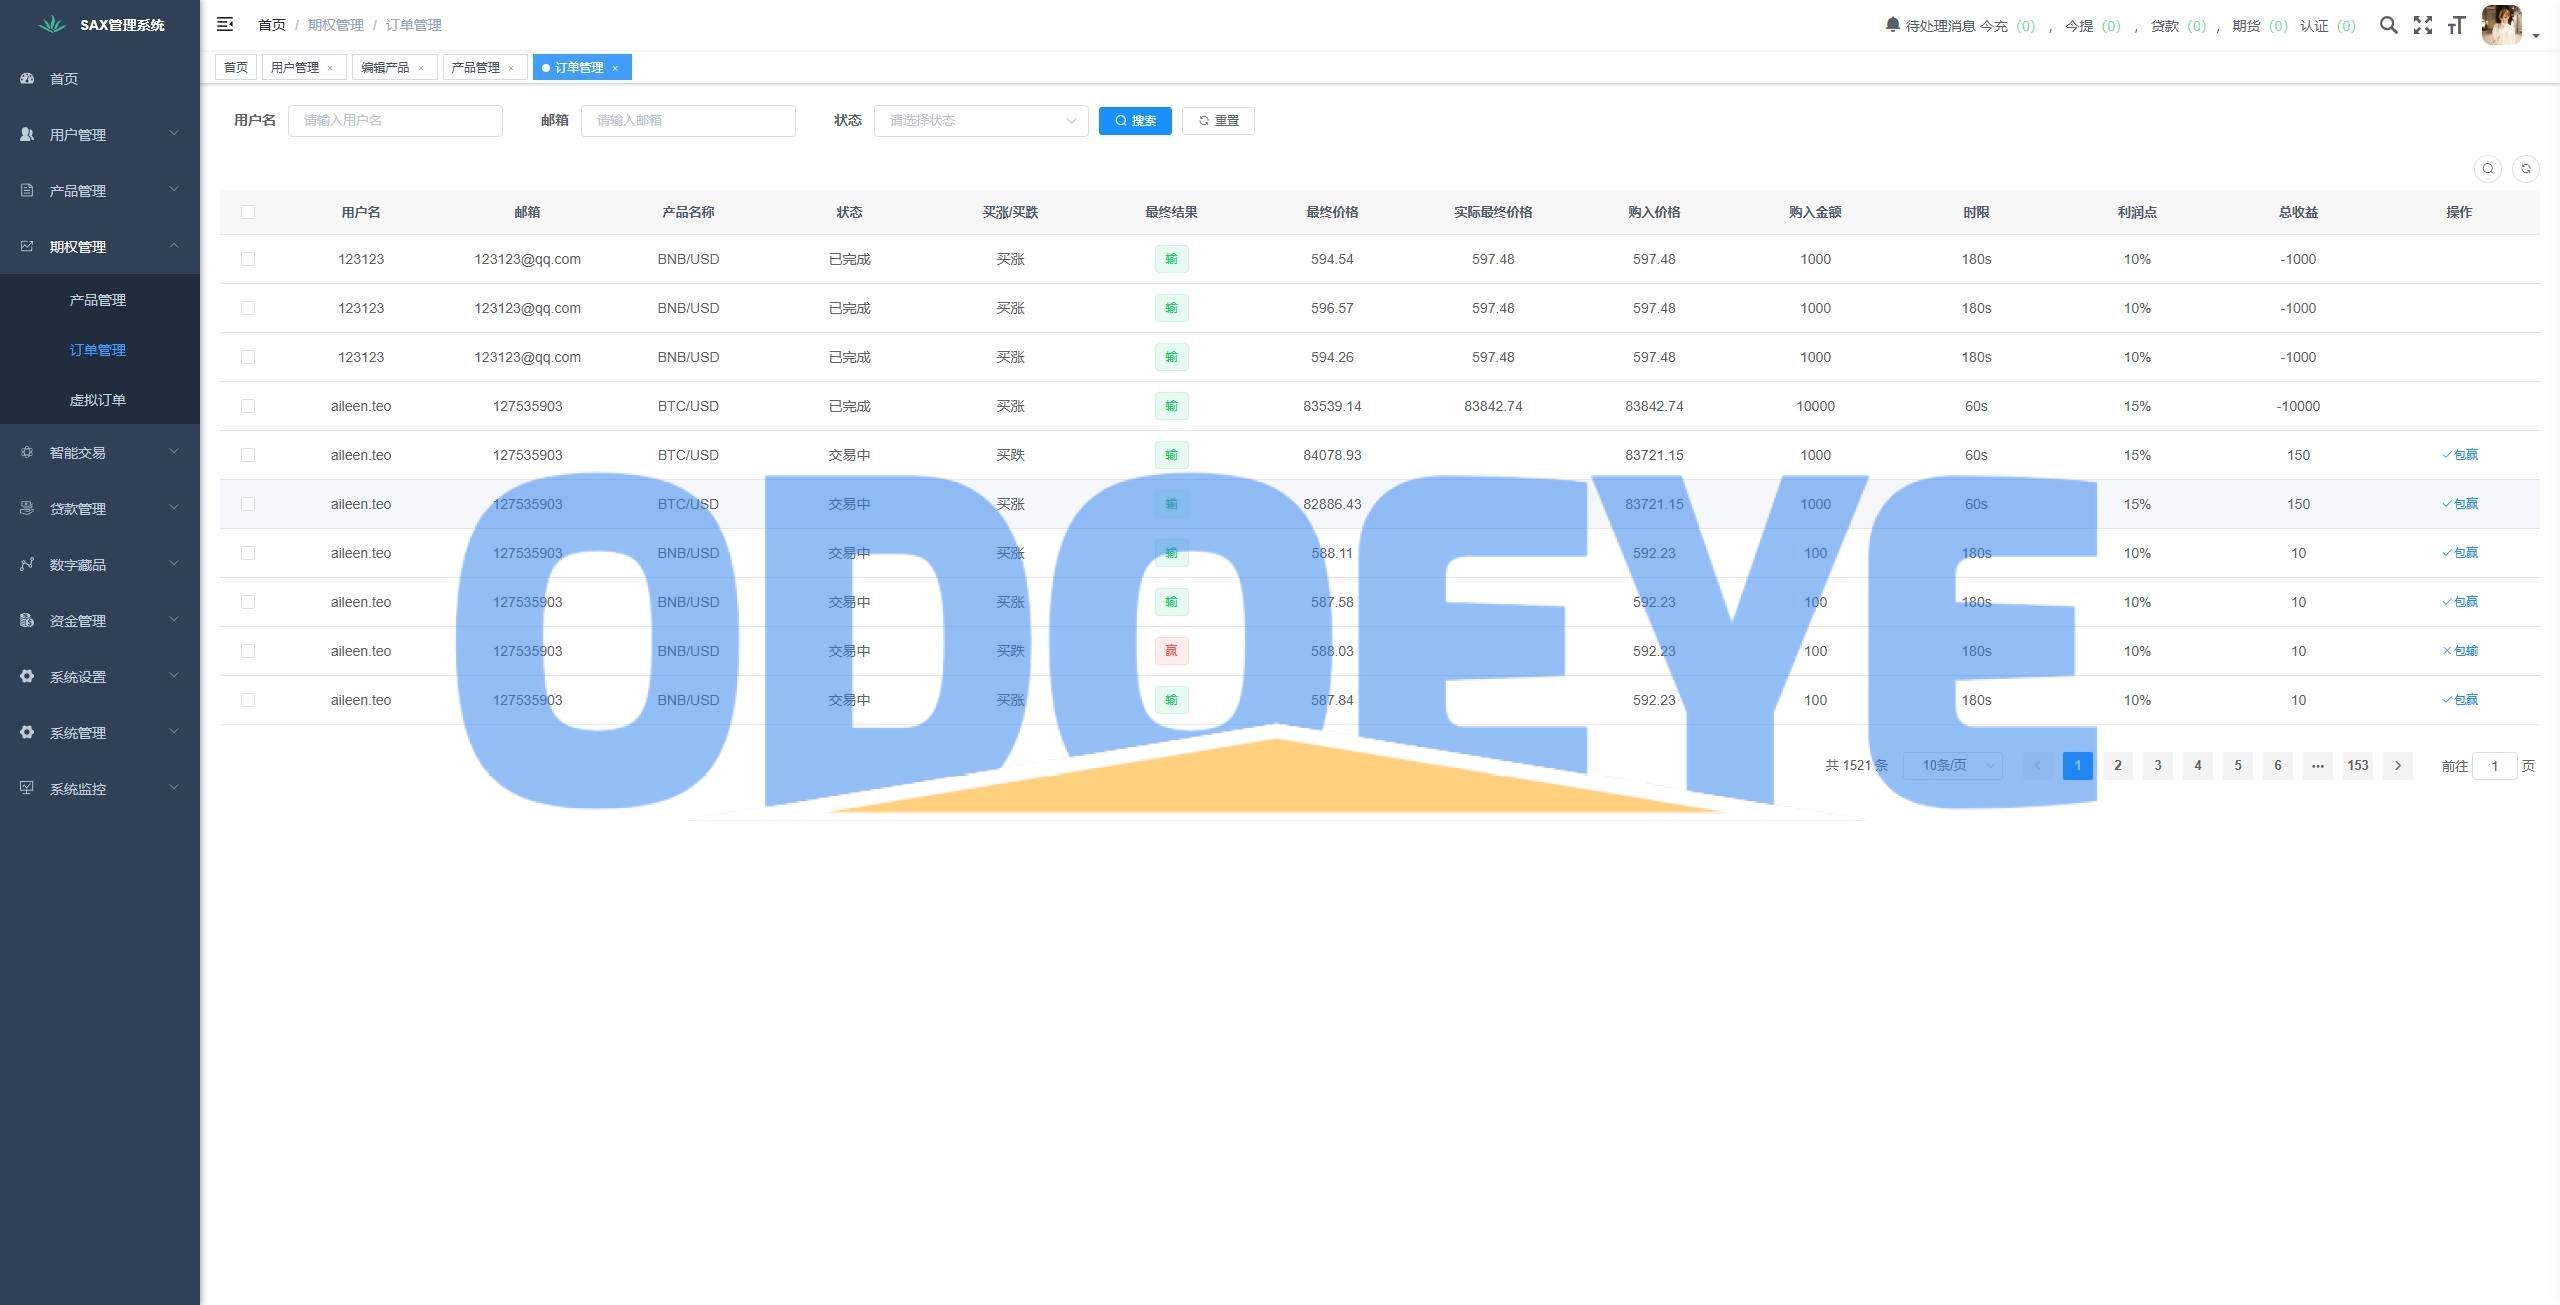Click the SAX管理系统 logo
Screen dimensions: 2560x1305
pyautogui.click(x=100, y=25)
